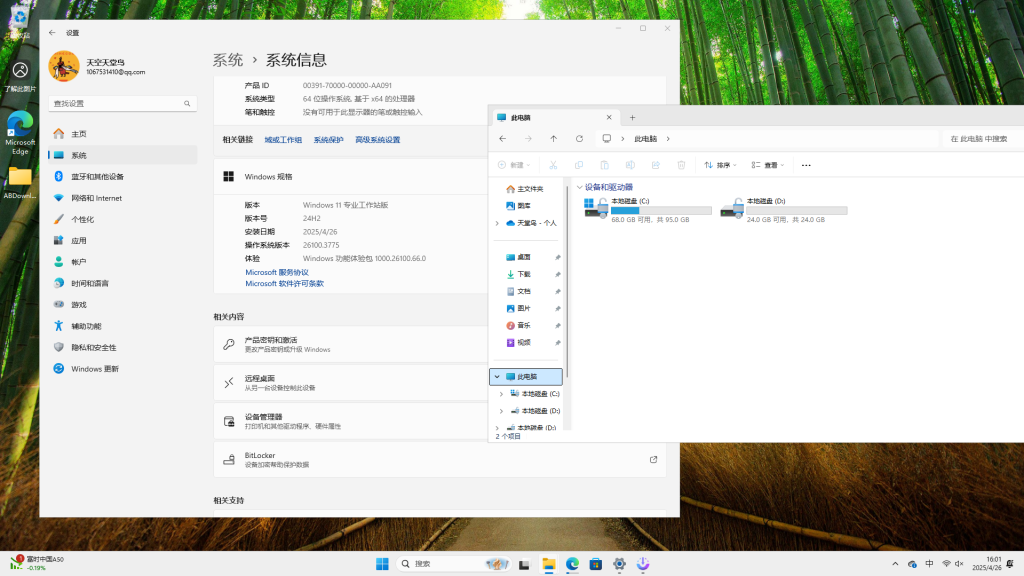Click the File Explorer back navigation arrow
Viewport: 1024px width, 576px height.
(x=502, y=138)
